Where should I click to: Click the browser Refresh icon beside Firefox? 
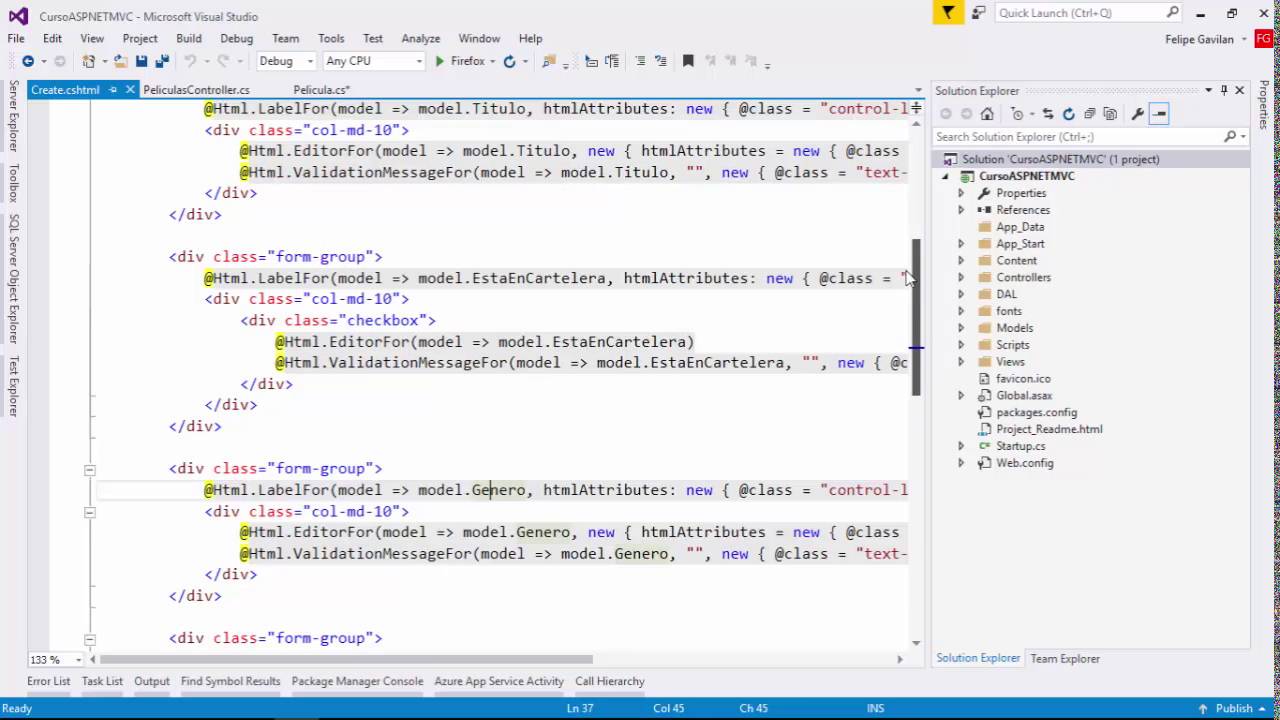509,61
